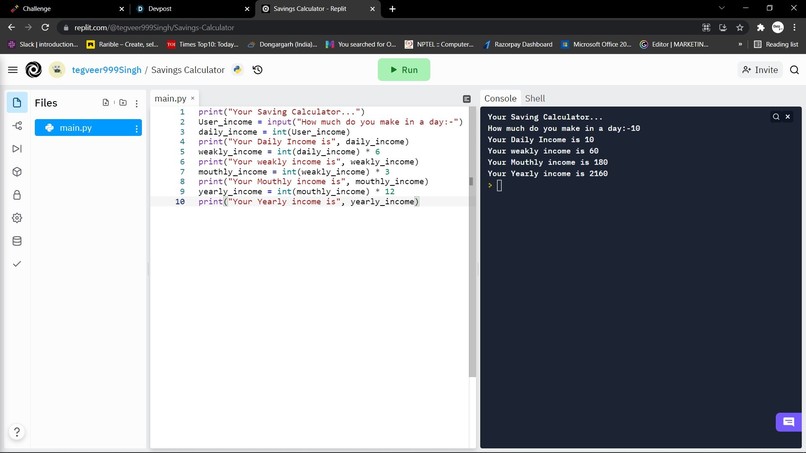806x453 pixels.
Task: Select main.py in the file tree
Action: (88, 128)
